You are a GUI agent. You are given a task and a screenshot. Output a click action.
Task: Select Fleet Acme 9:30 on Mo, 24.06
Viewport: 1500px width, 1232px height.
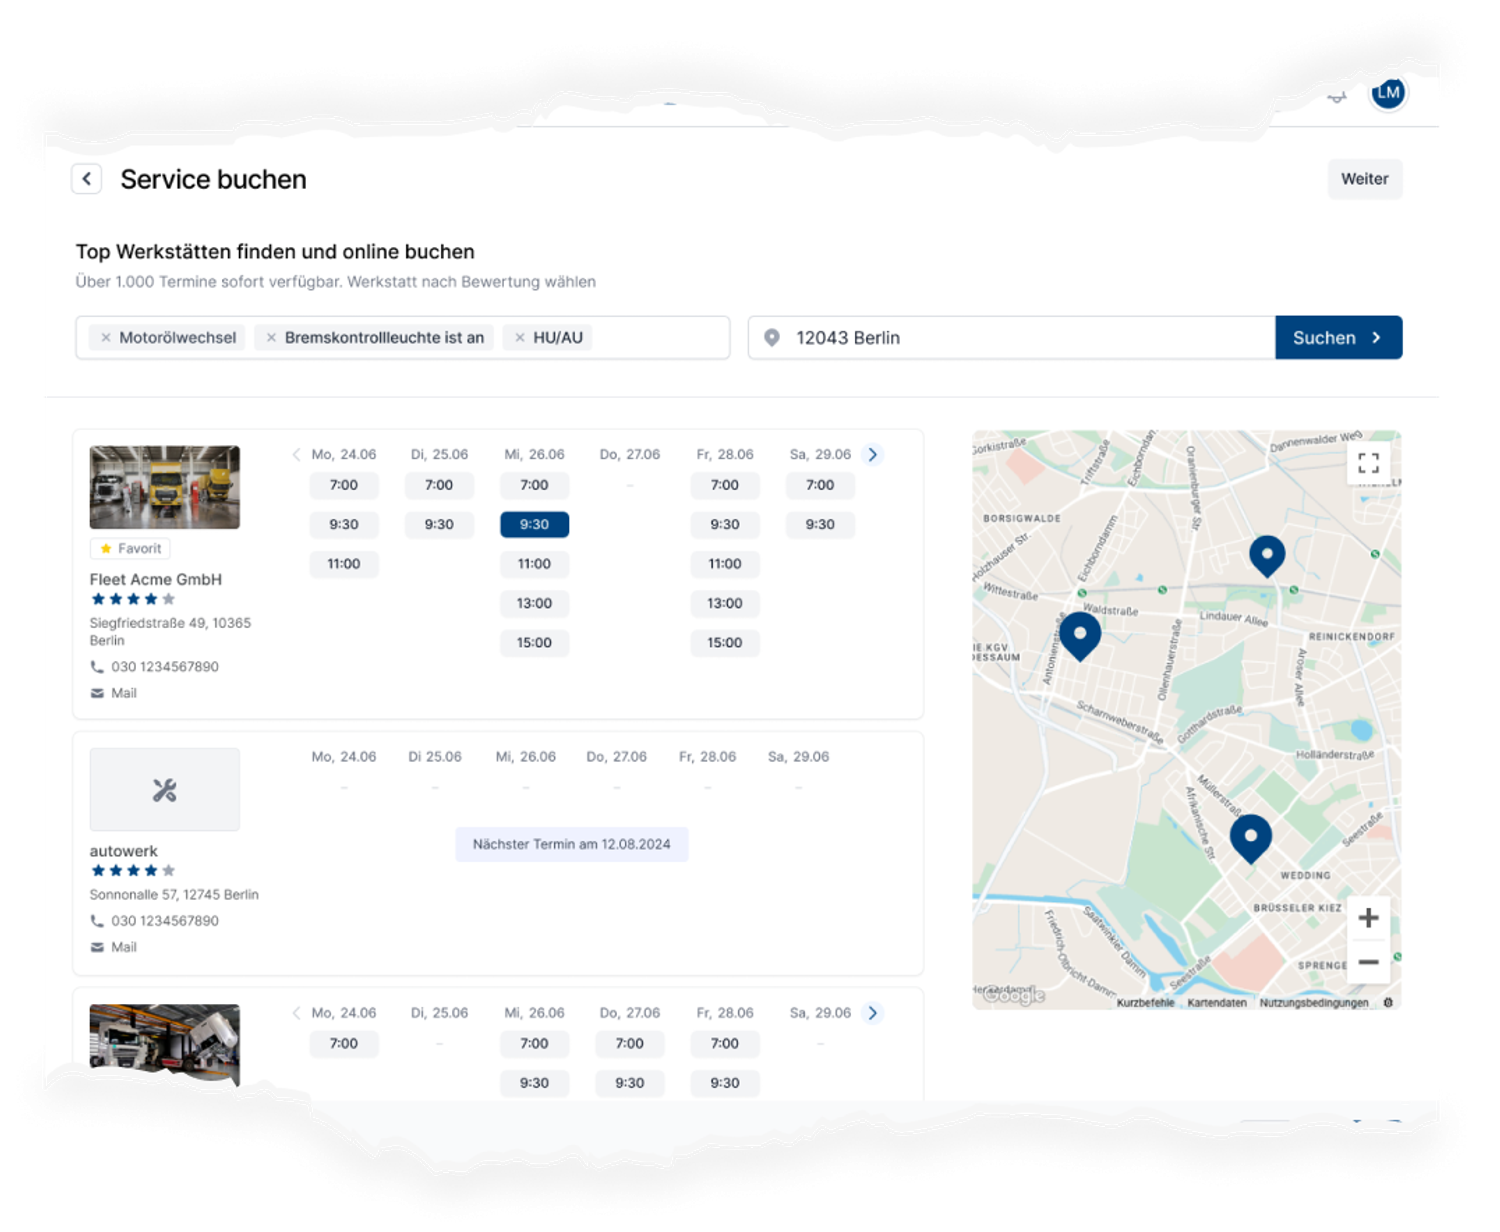[x=344, y=524]
